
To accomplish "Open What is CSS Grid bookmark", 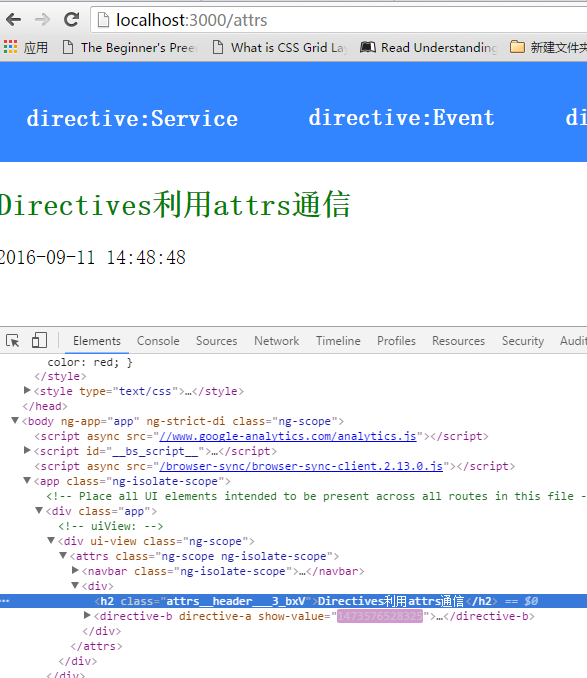I will 280,47.
